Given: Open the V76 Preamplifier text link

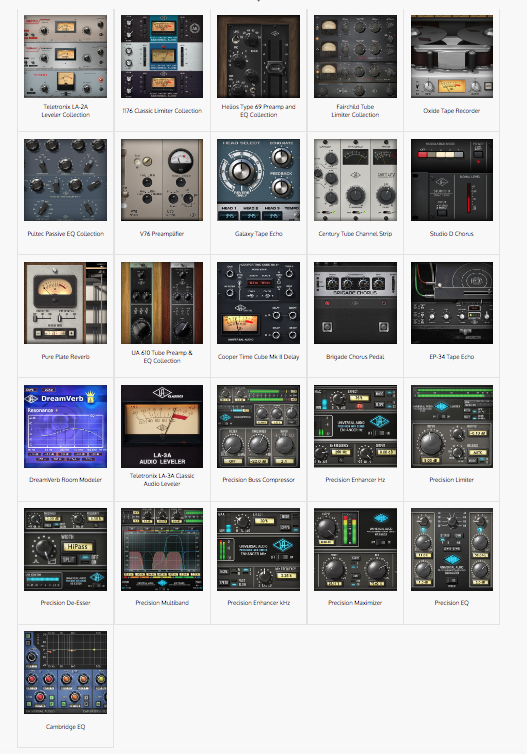Looking at the screenshot, I should coord(162,234).
